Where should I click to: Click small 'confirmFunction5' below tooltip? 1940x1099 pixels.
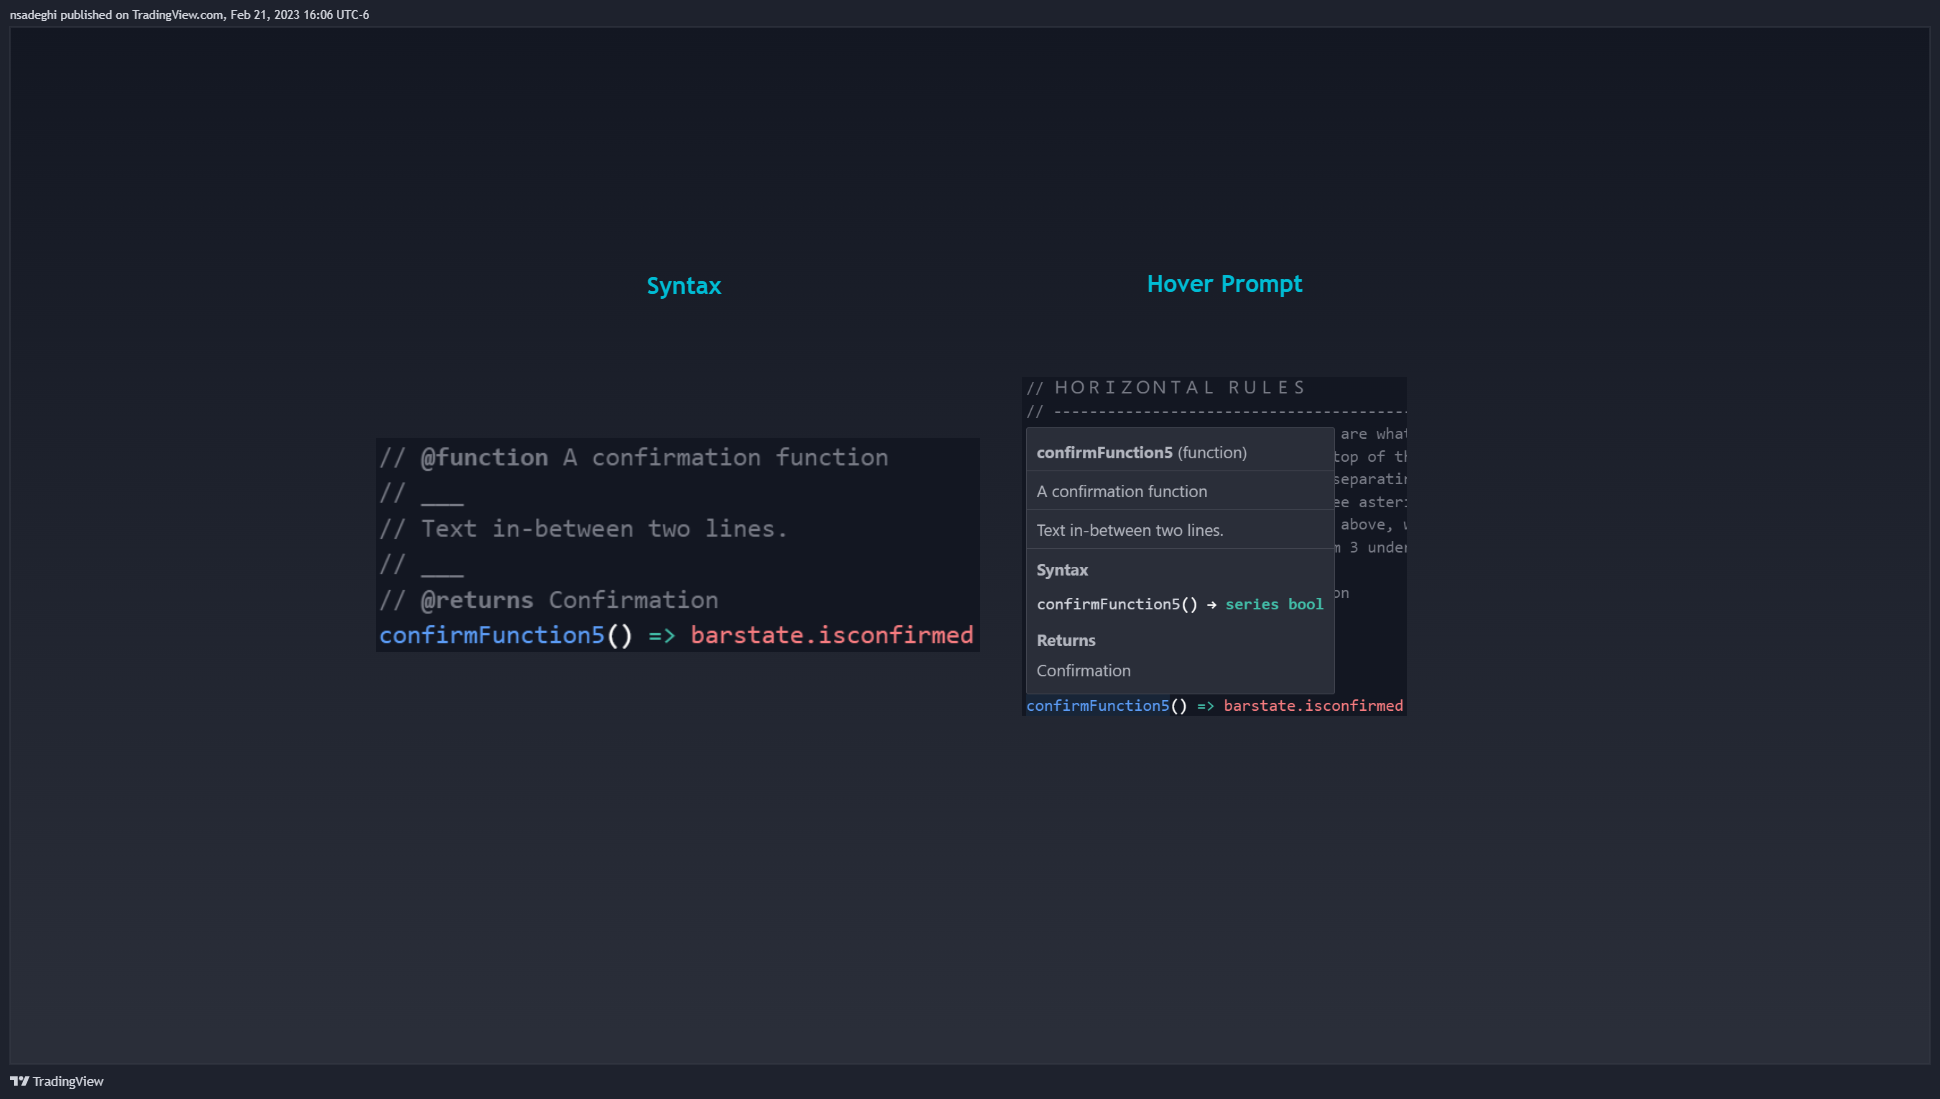[x=1098, y=706]
